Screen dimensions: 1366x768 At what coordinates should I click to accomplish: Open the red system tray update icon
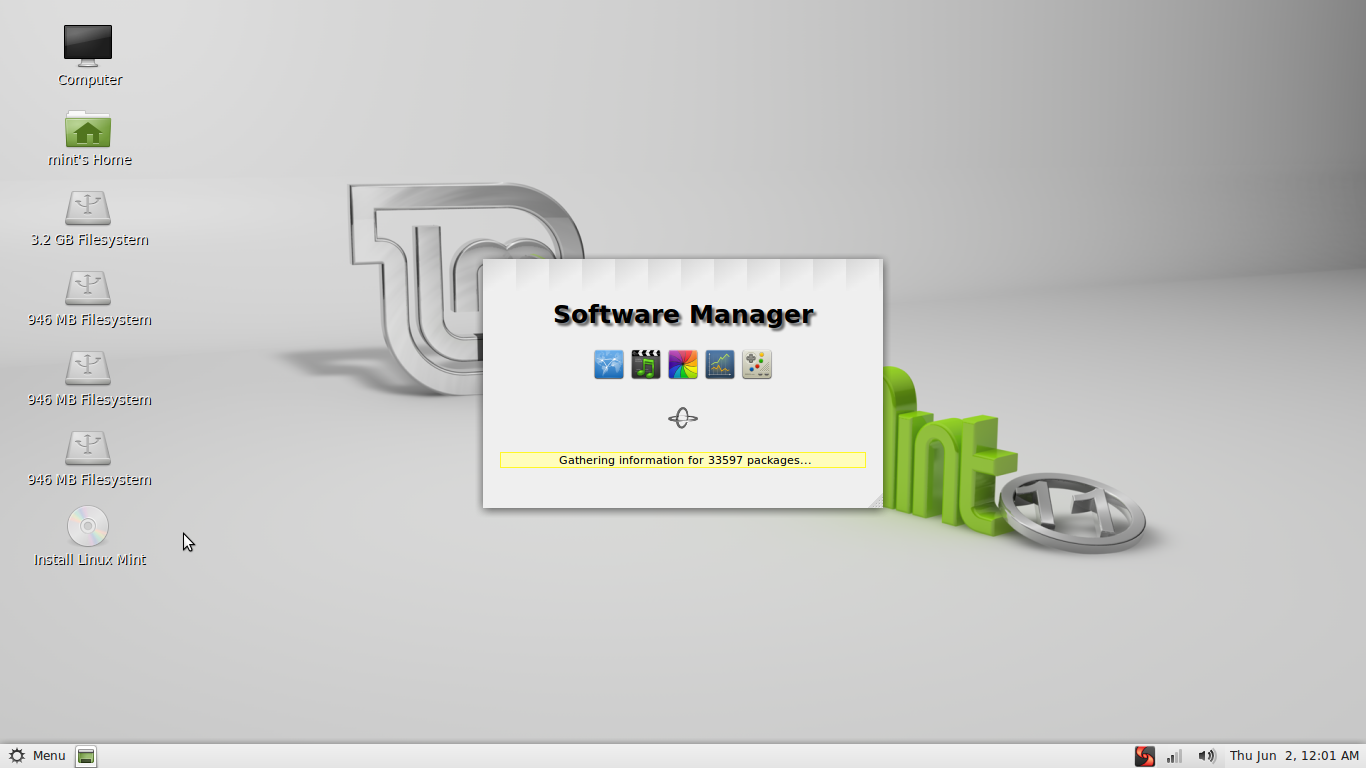point(1143,756)
